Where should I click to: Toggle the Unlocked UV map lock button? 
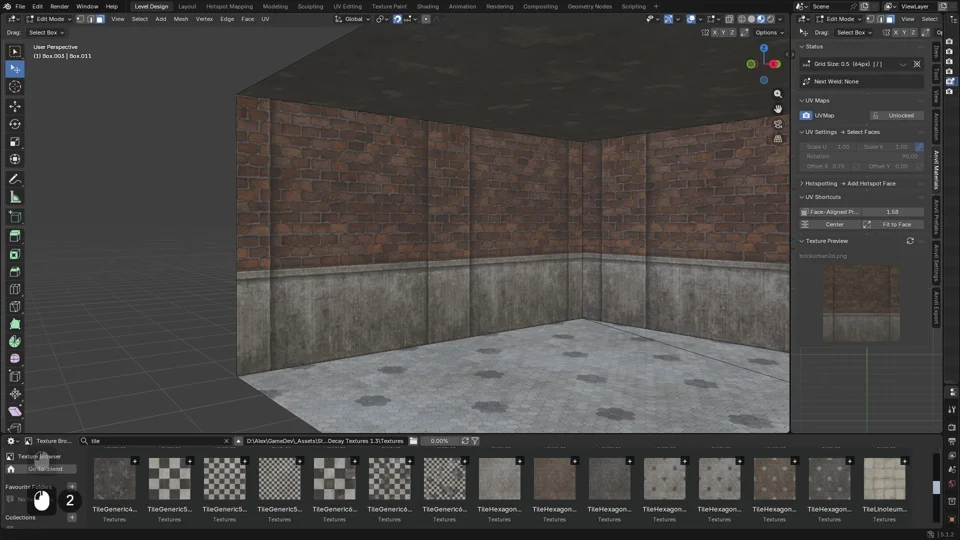pos(896,115)
